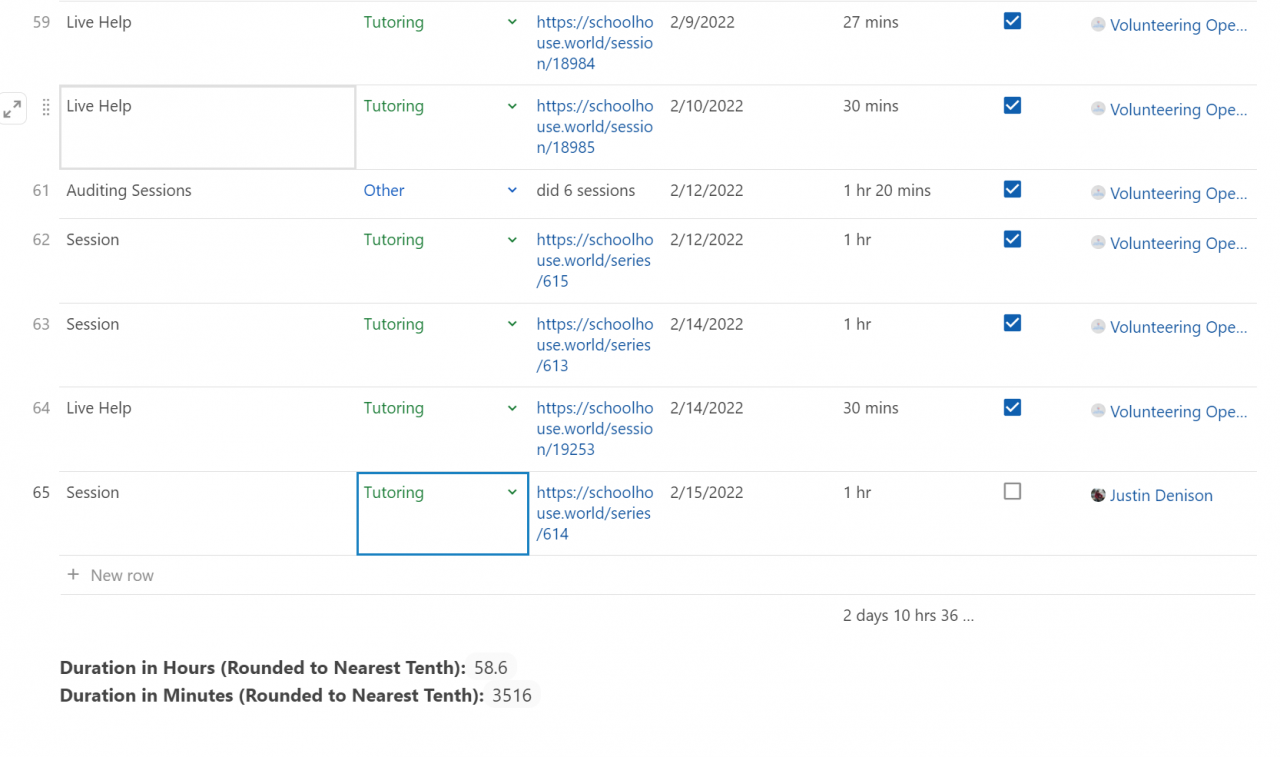Click the duration total summary under the column

coord(908,616)
